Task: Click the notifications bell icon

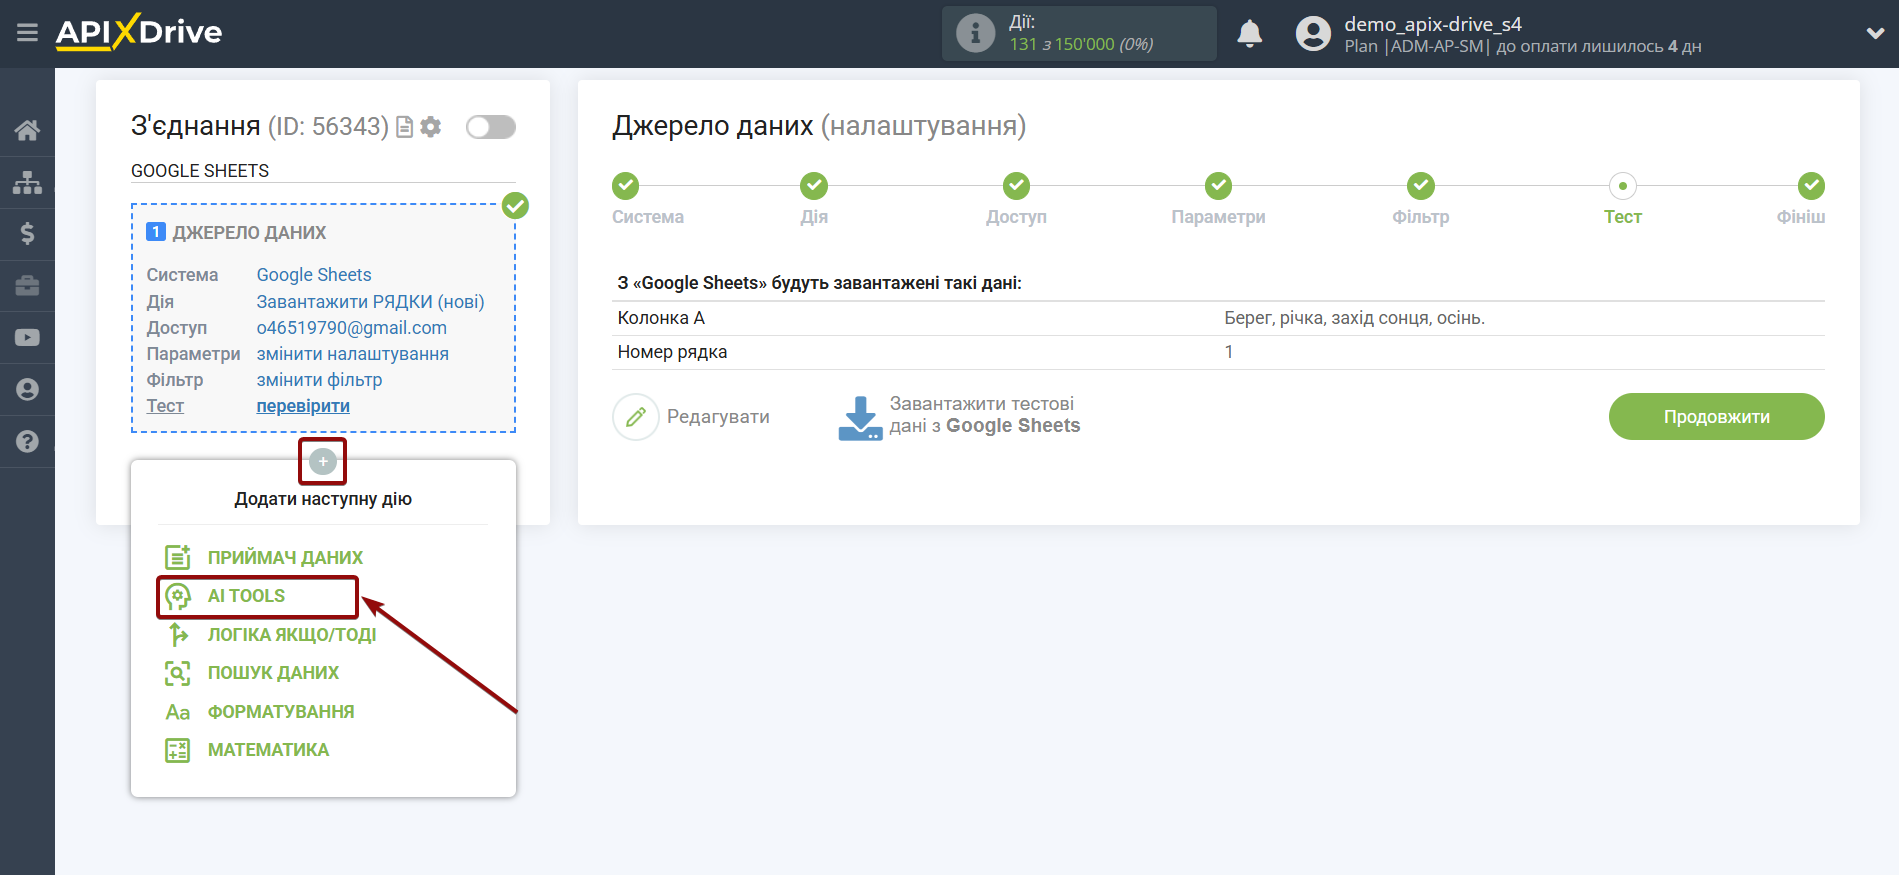Action: coord(1249,34)
